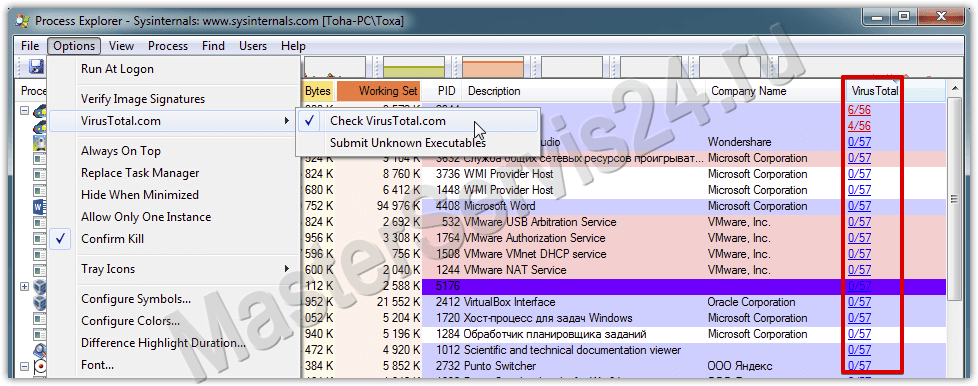Open the Tray Icons submenu
This screenshot has width=978, height=386.
(x=175, y=269)
